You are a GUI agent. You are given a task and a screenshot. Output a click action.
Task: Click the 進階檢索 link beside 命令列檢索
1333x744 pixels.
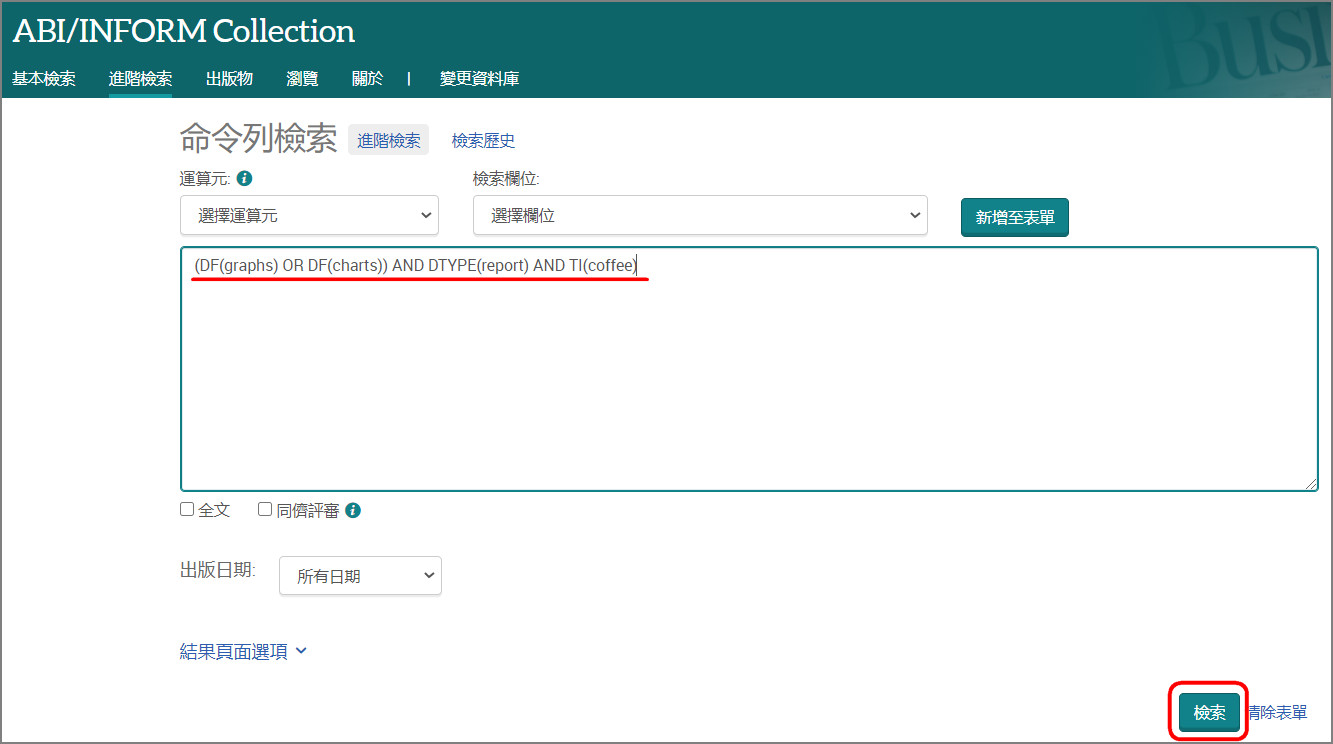[389, 141]
